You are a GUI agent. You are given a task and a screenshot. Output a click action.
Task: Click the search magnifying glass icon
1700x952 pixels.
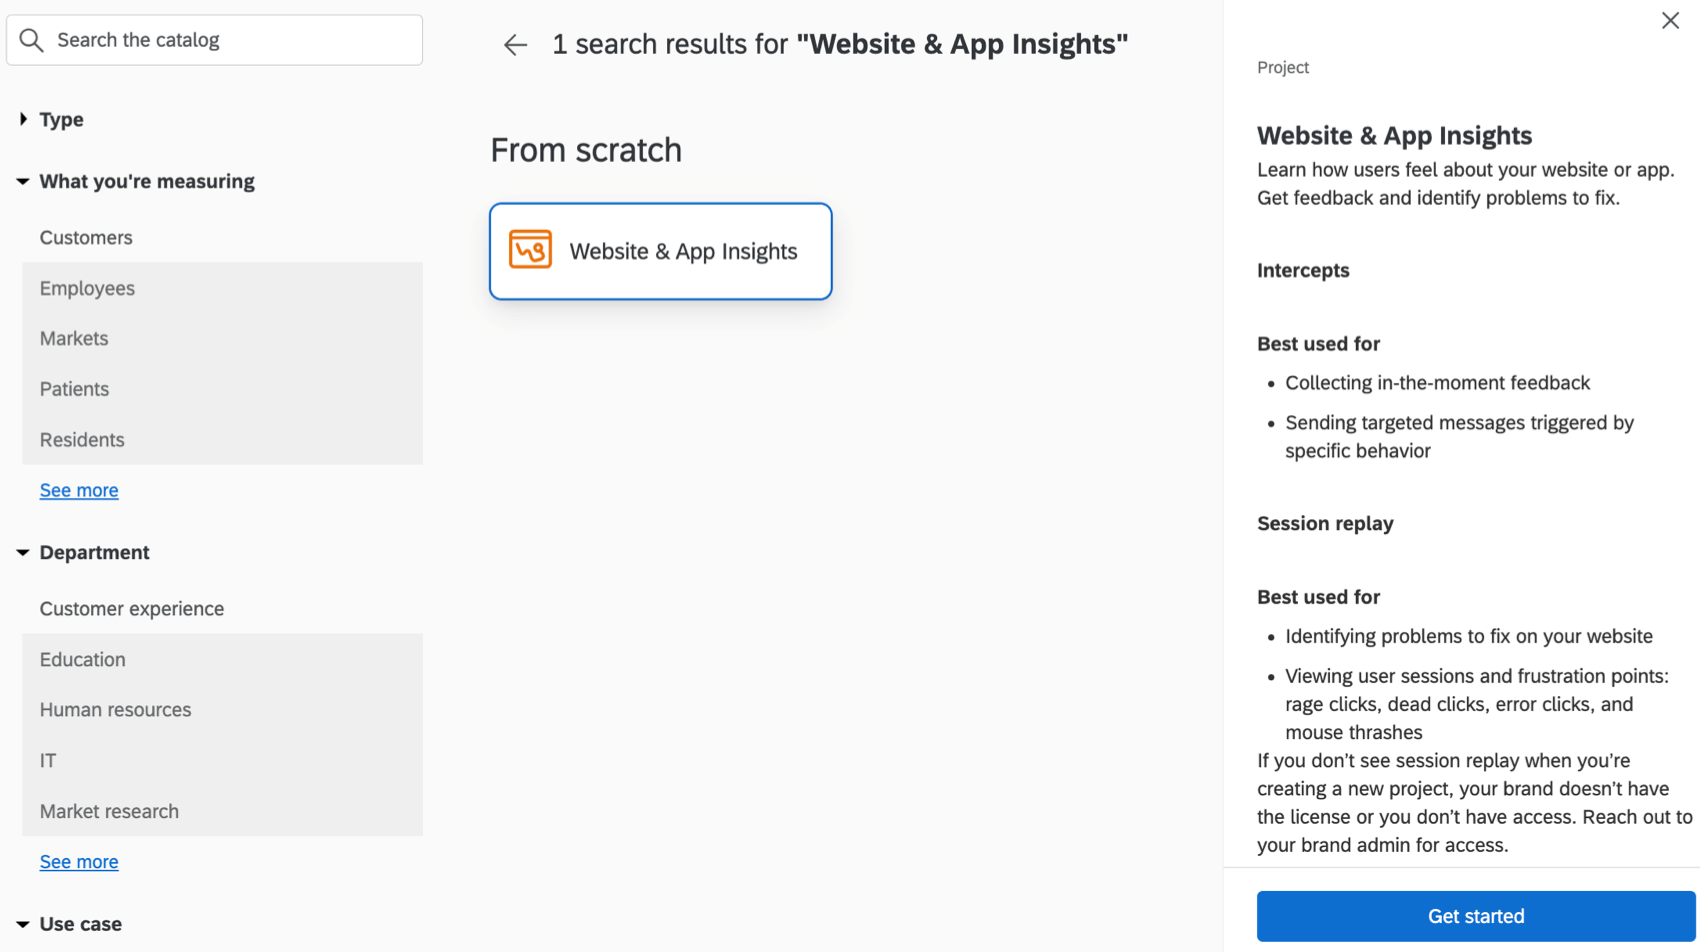pos(31,40)
